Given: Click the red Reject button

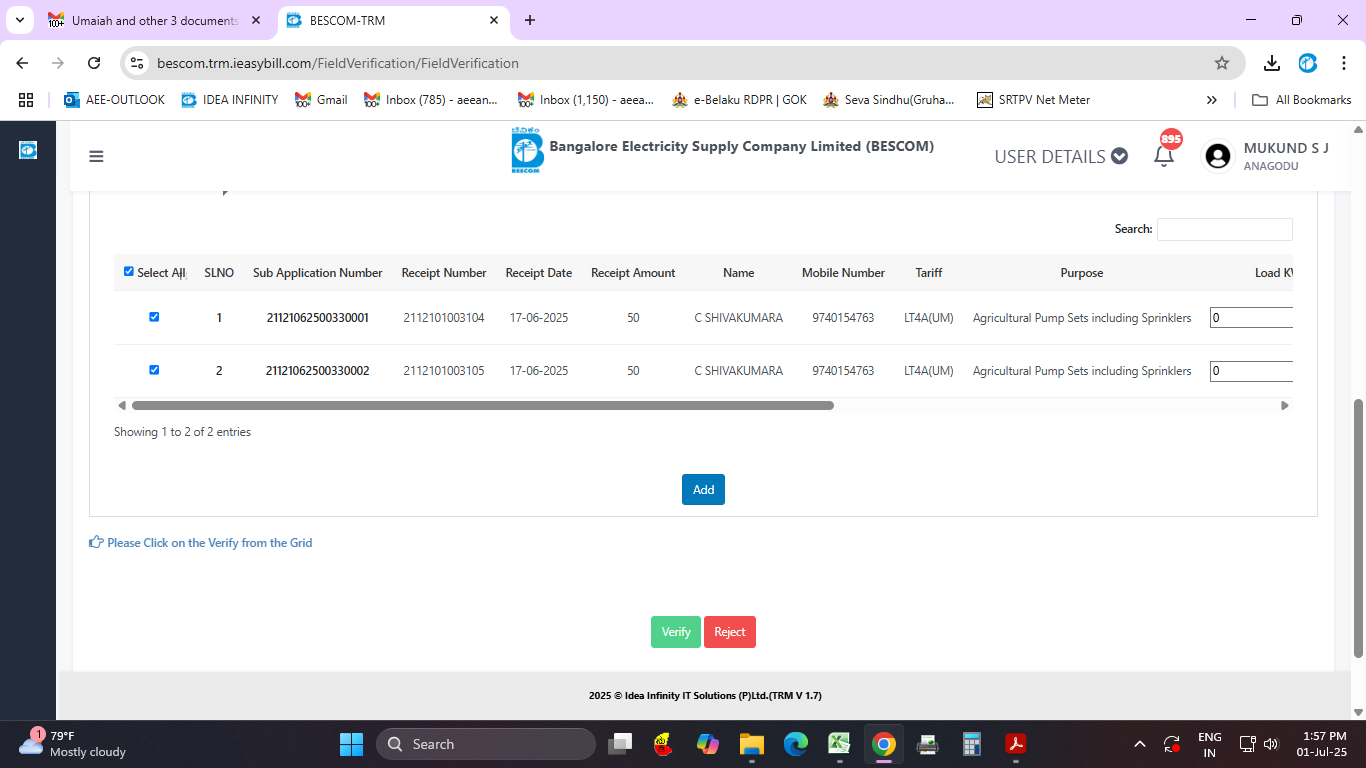Looking at the screenshot, I should tap(730, 632).
